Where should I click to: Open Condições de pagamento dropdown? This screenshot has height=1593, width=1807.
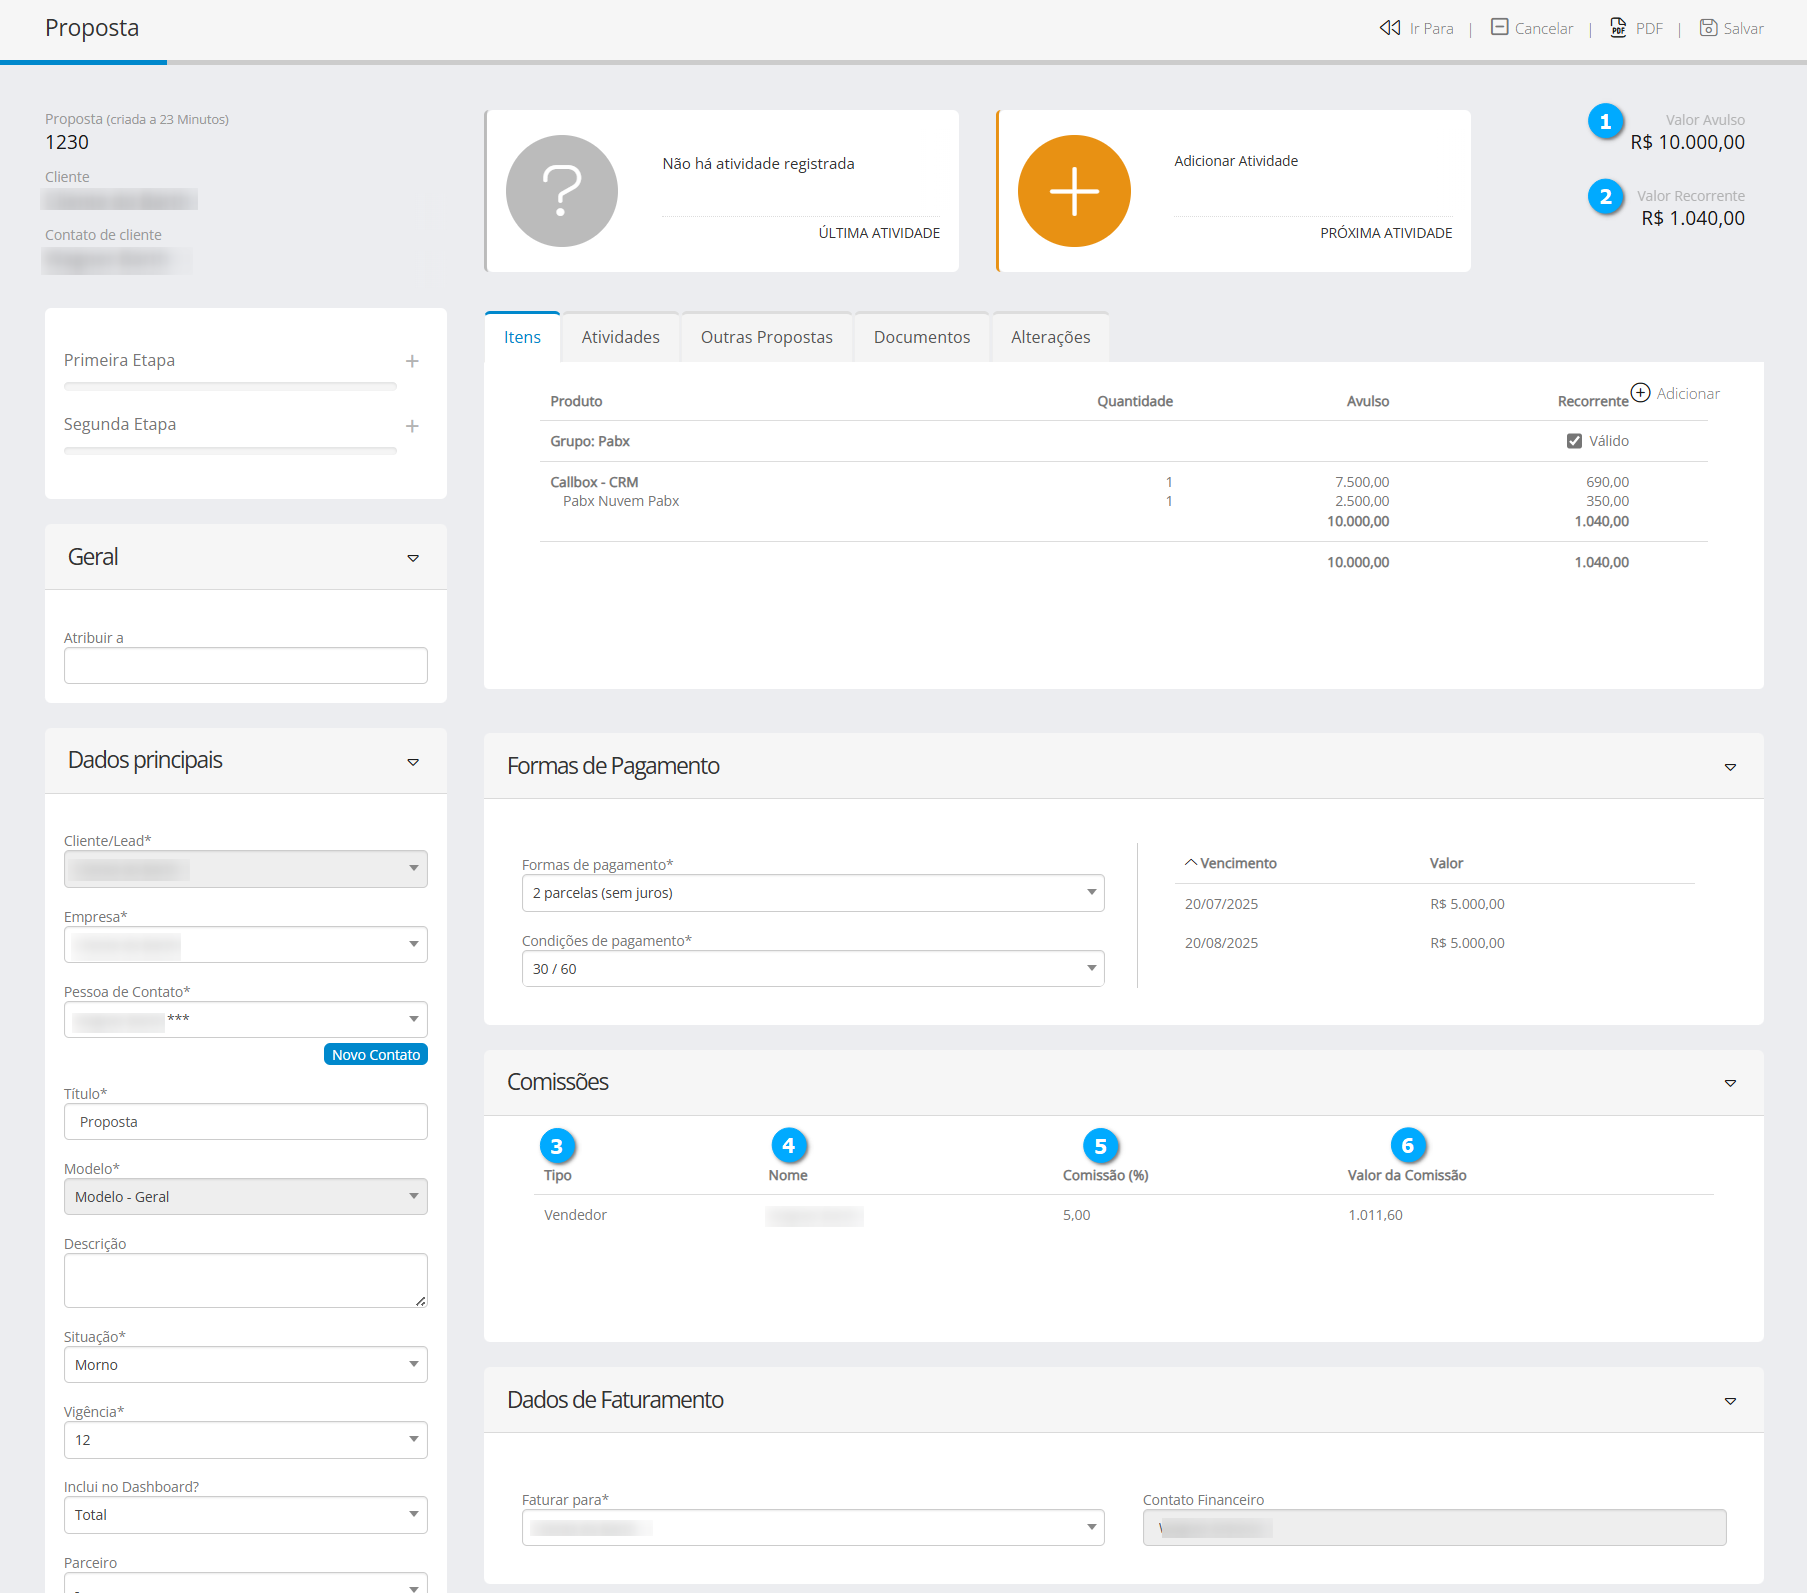[x=812, y=969]
